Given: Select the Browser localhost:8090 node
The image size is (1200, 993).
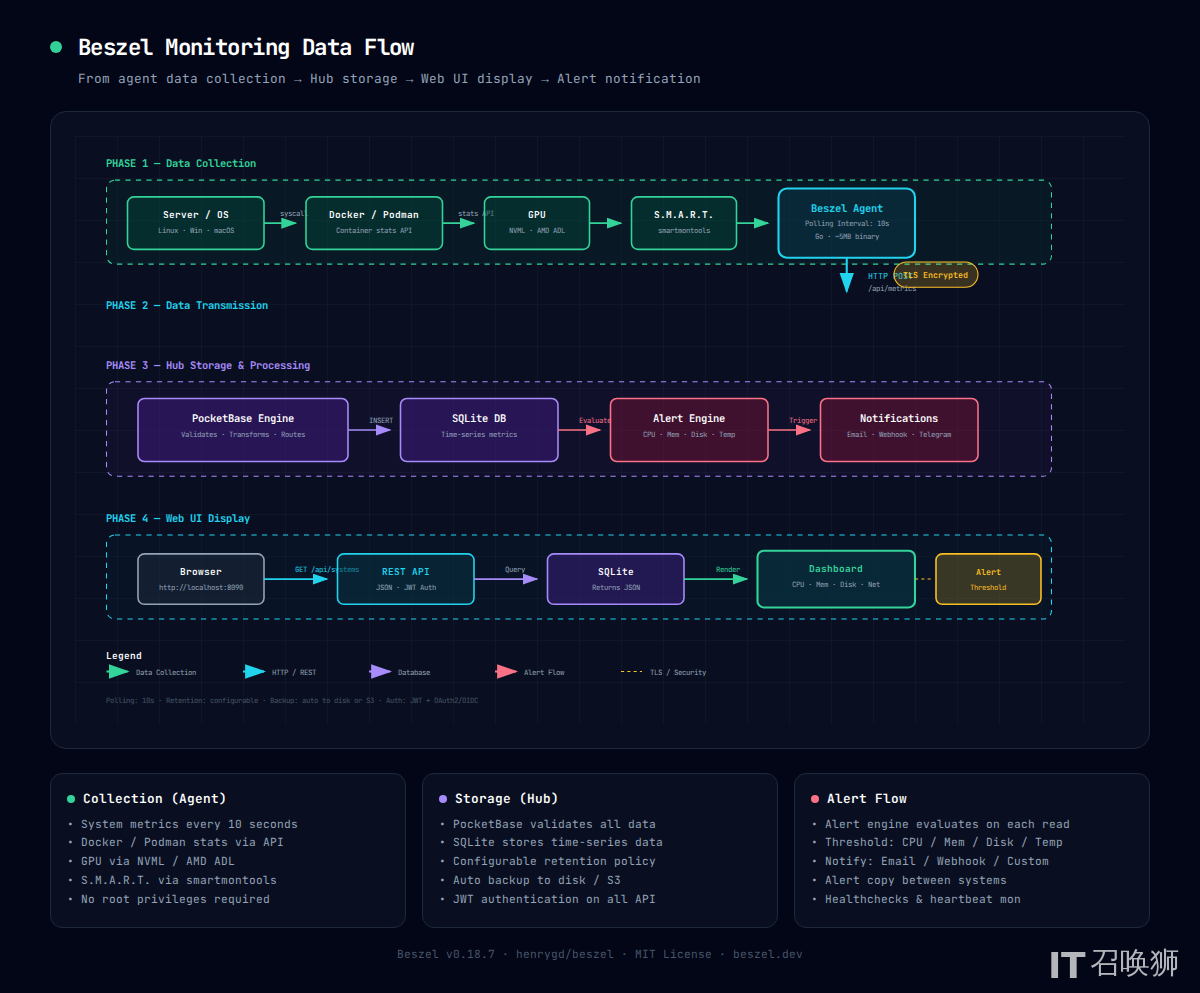Looking at the screenshot, I should [201, 579].
